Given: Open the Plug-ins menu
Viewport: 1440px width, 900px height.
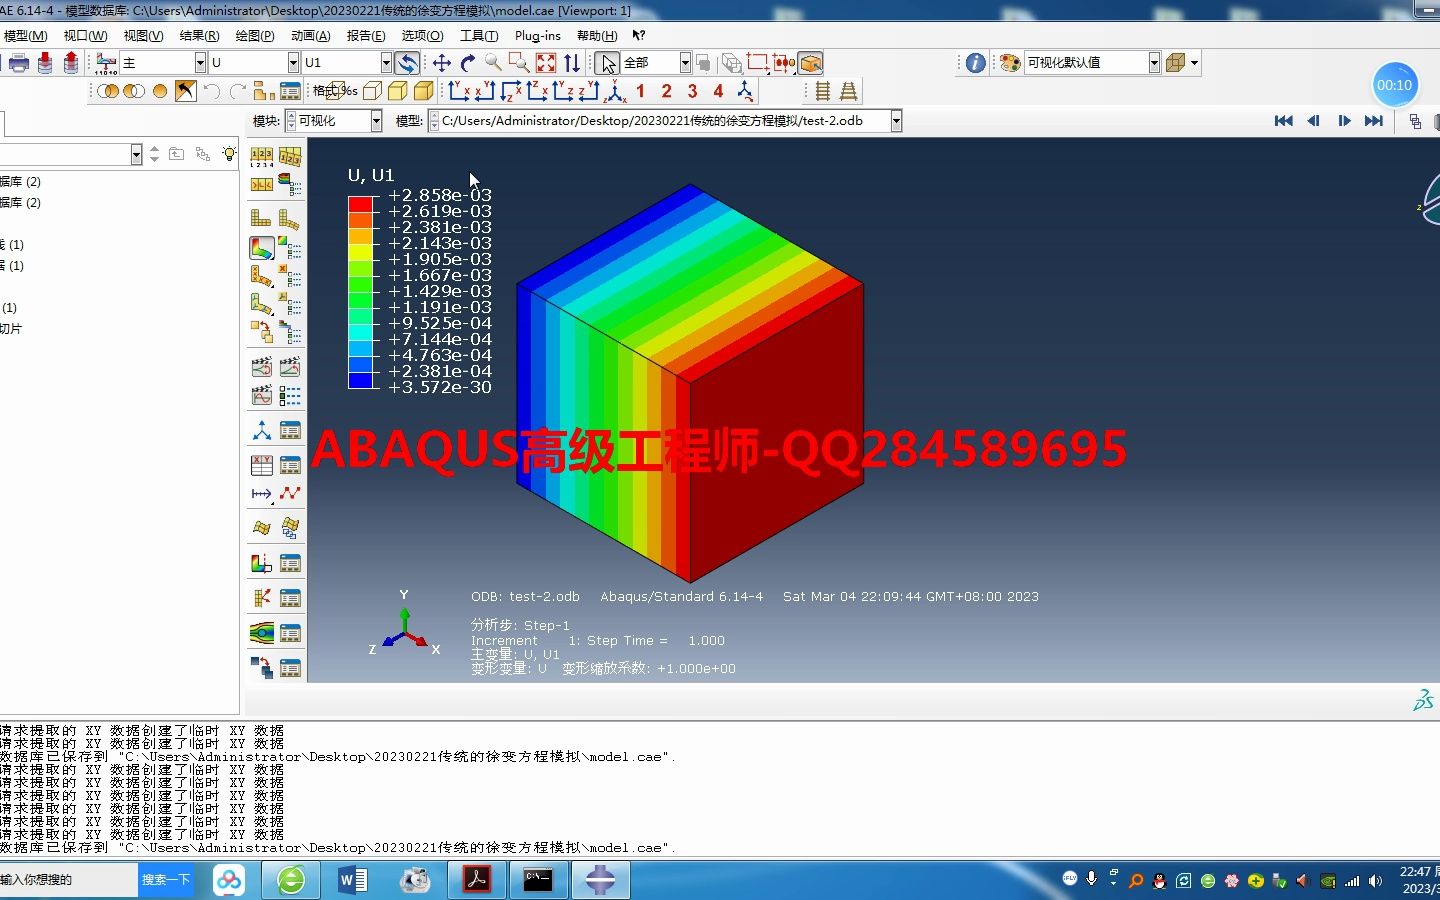Looking at the screenshot, I should click(538, 35).
